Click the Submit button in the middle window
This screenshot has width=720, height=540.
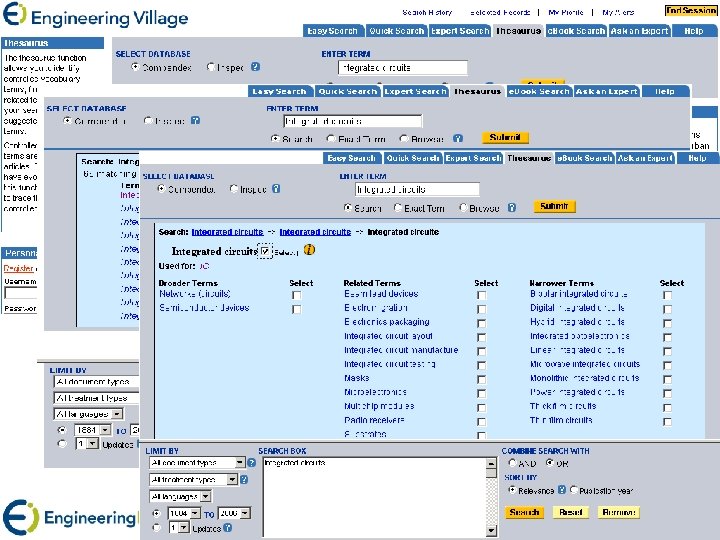[505, 137]
